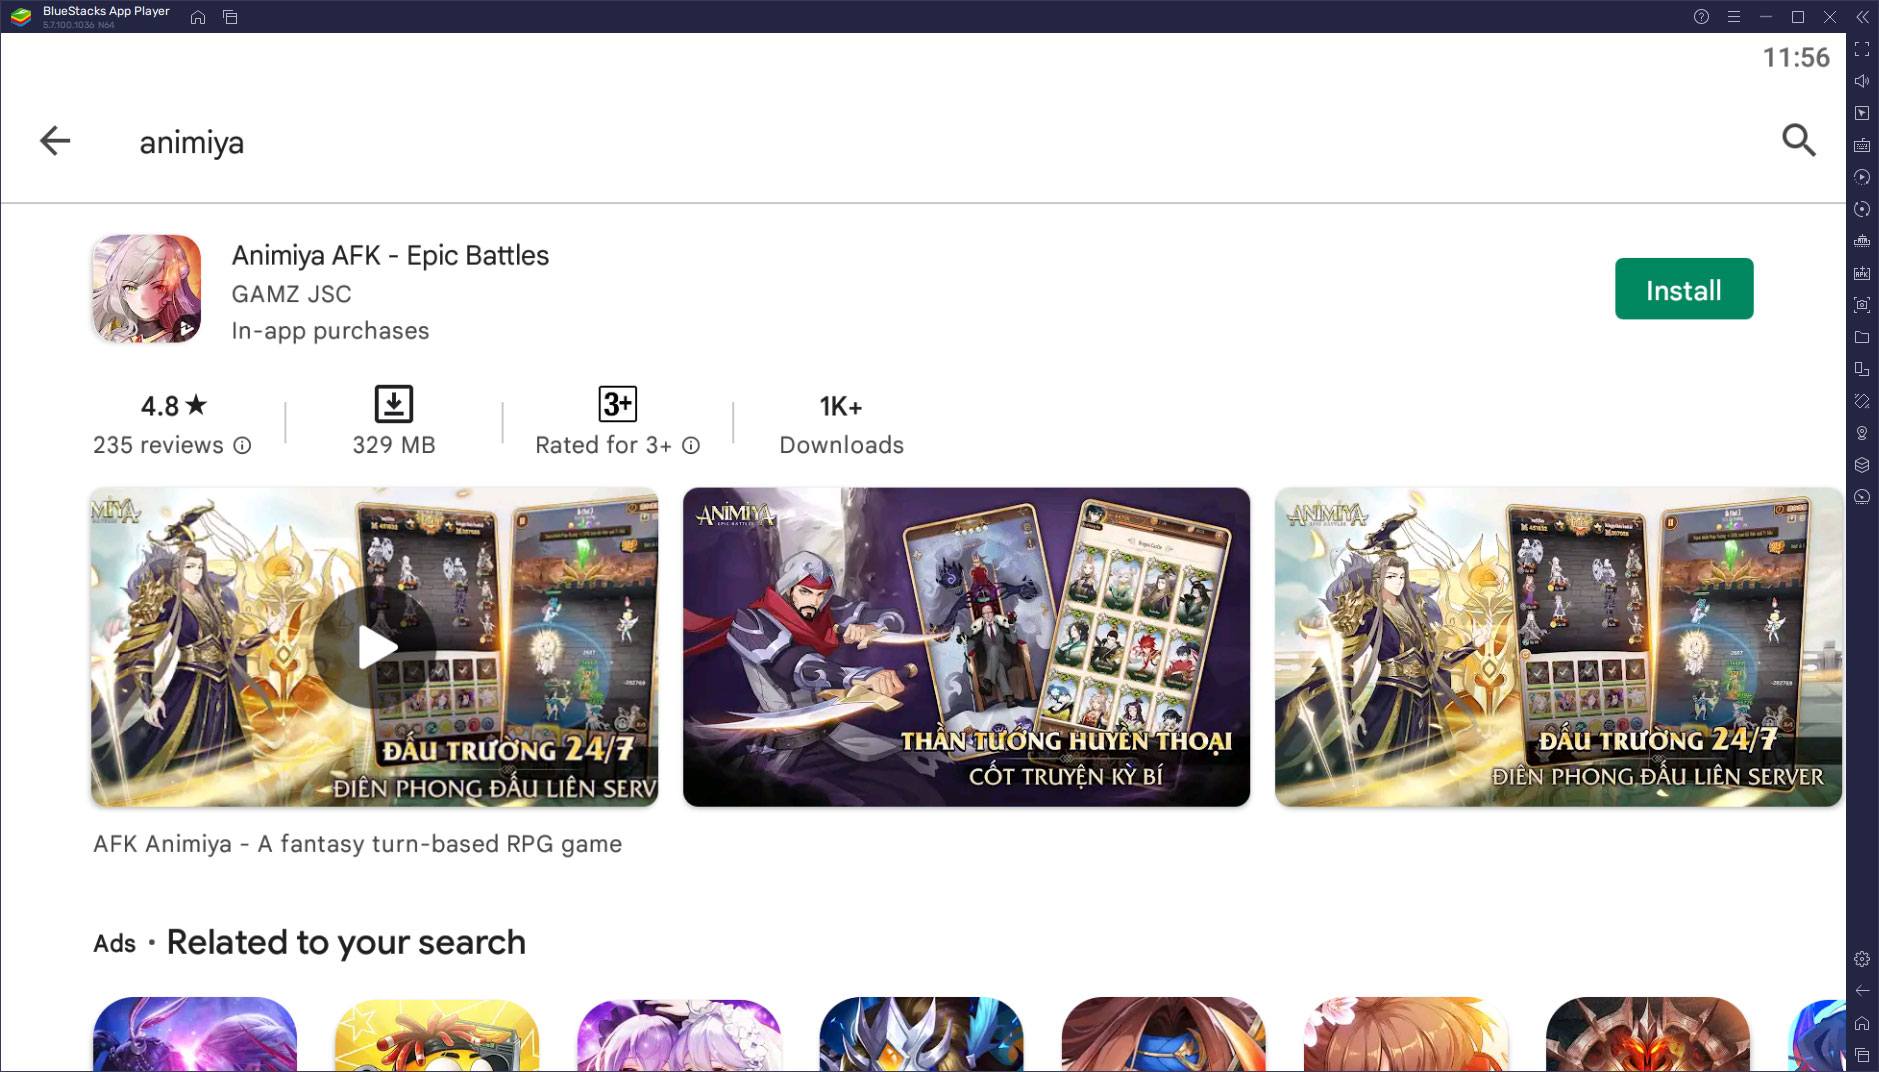Open recent apps icon in sidebar
The image size is (1879, 1072).
(1862, 1055)
